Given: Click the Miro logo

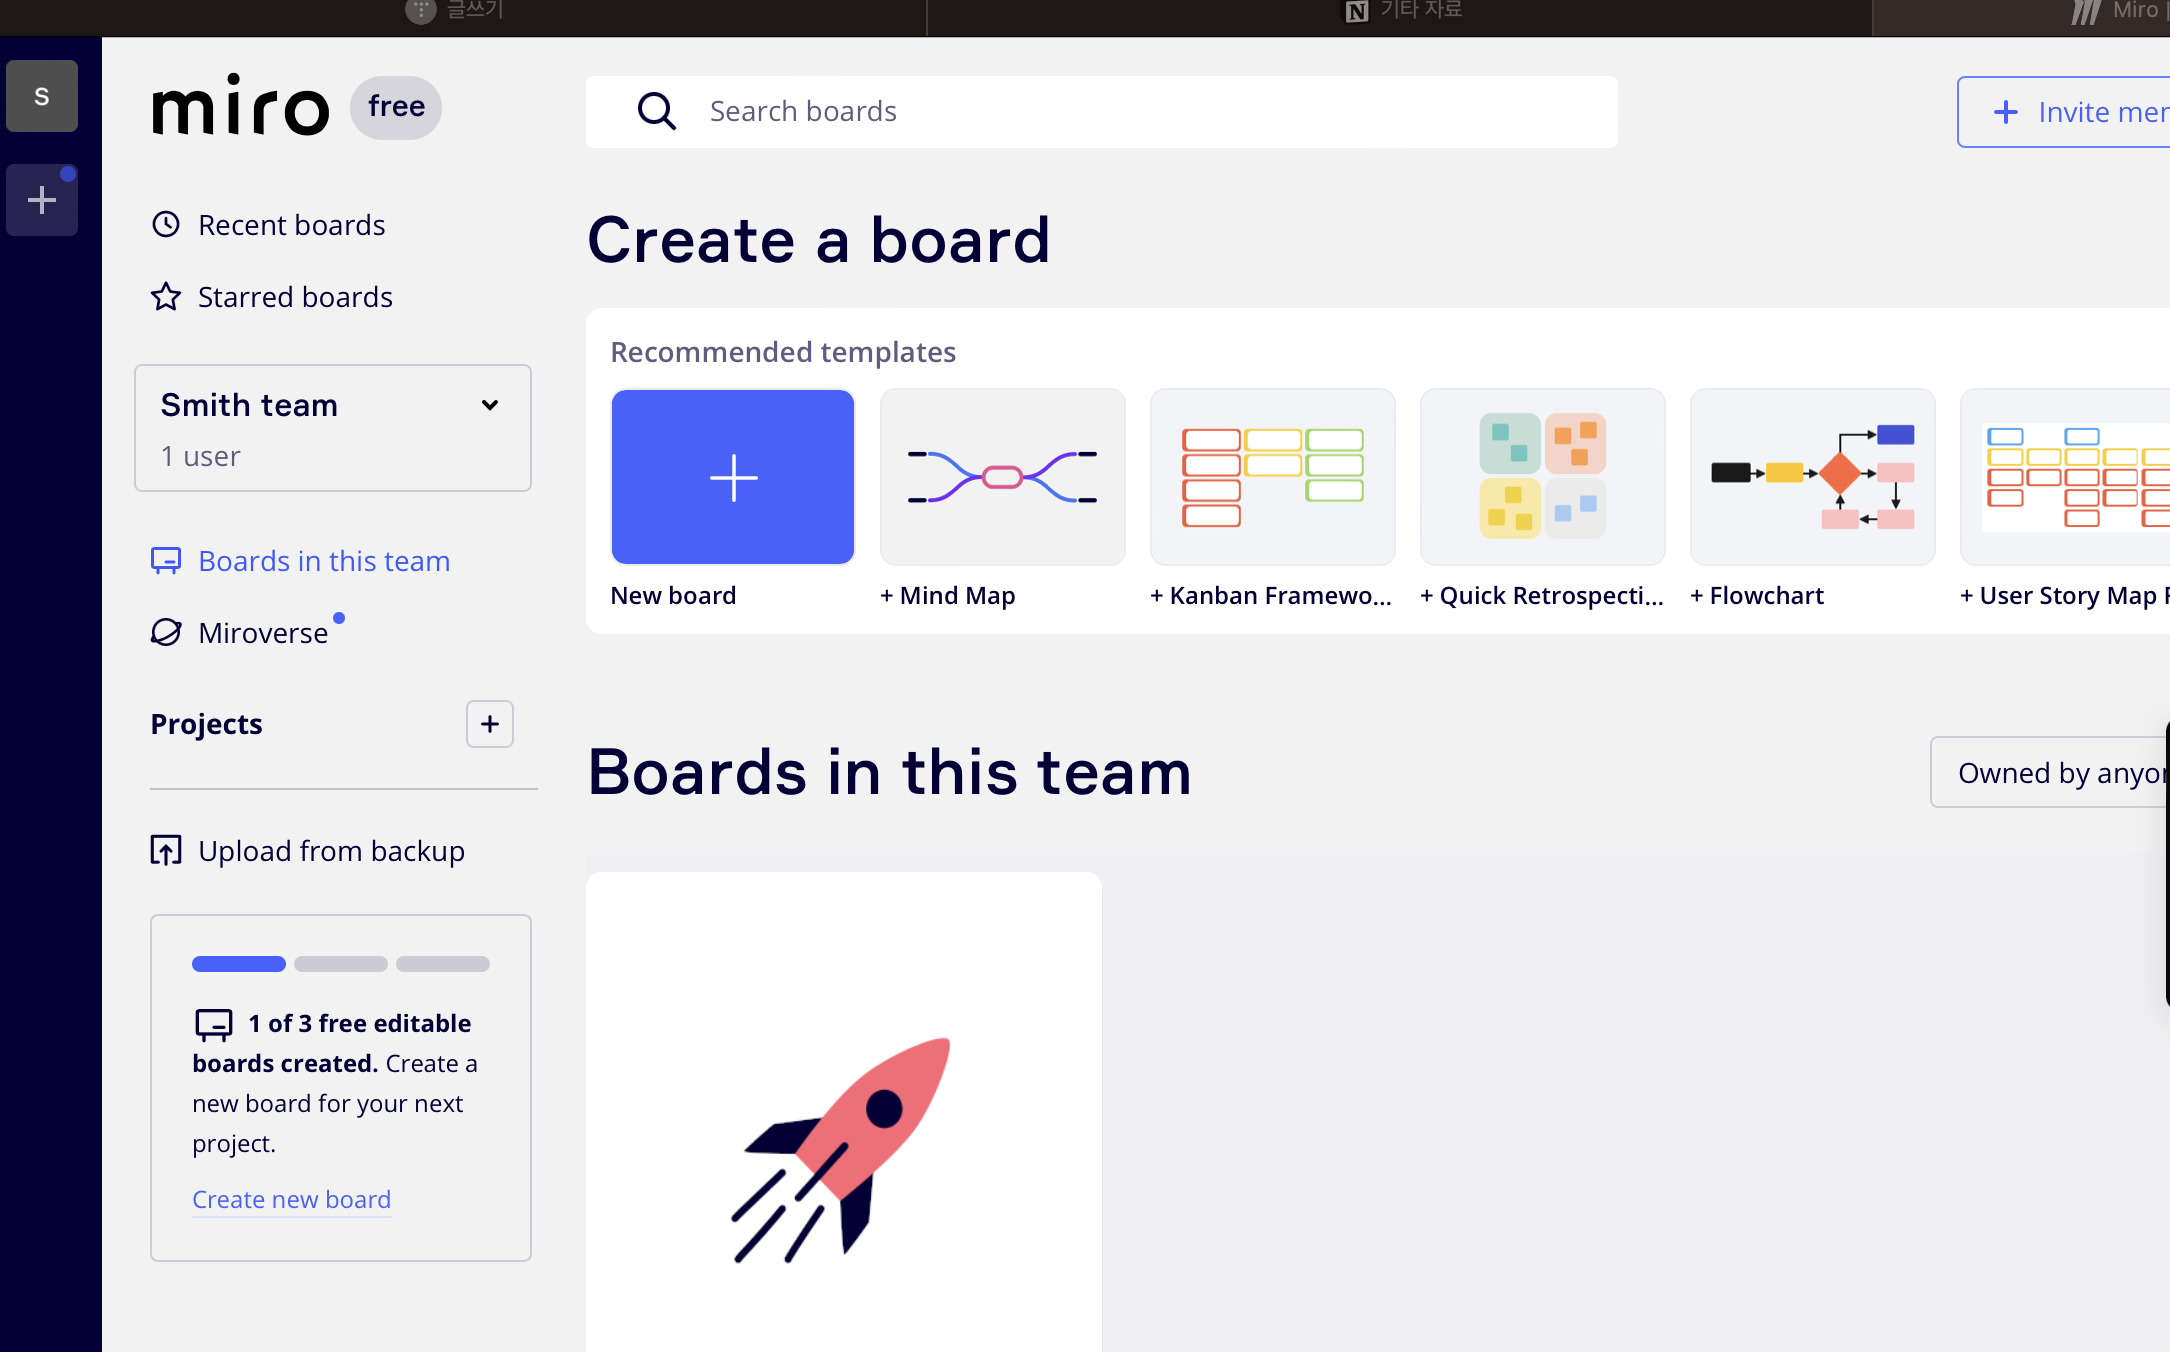Looking at the screenshot, I should click(x=240, y=107).
